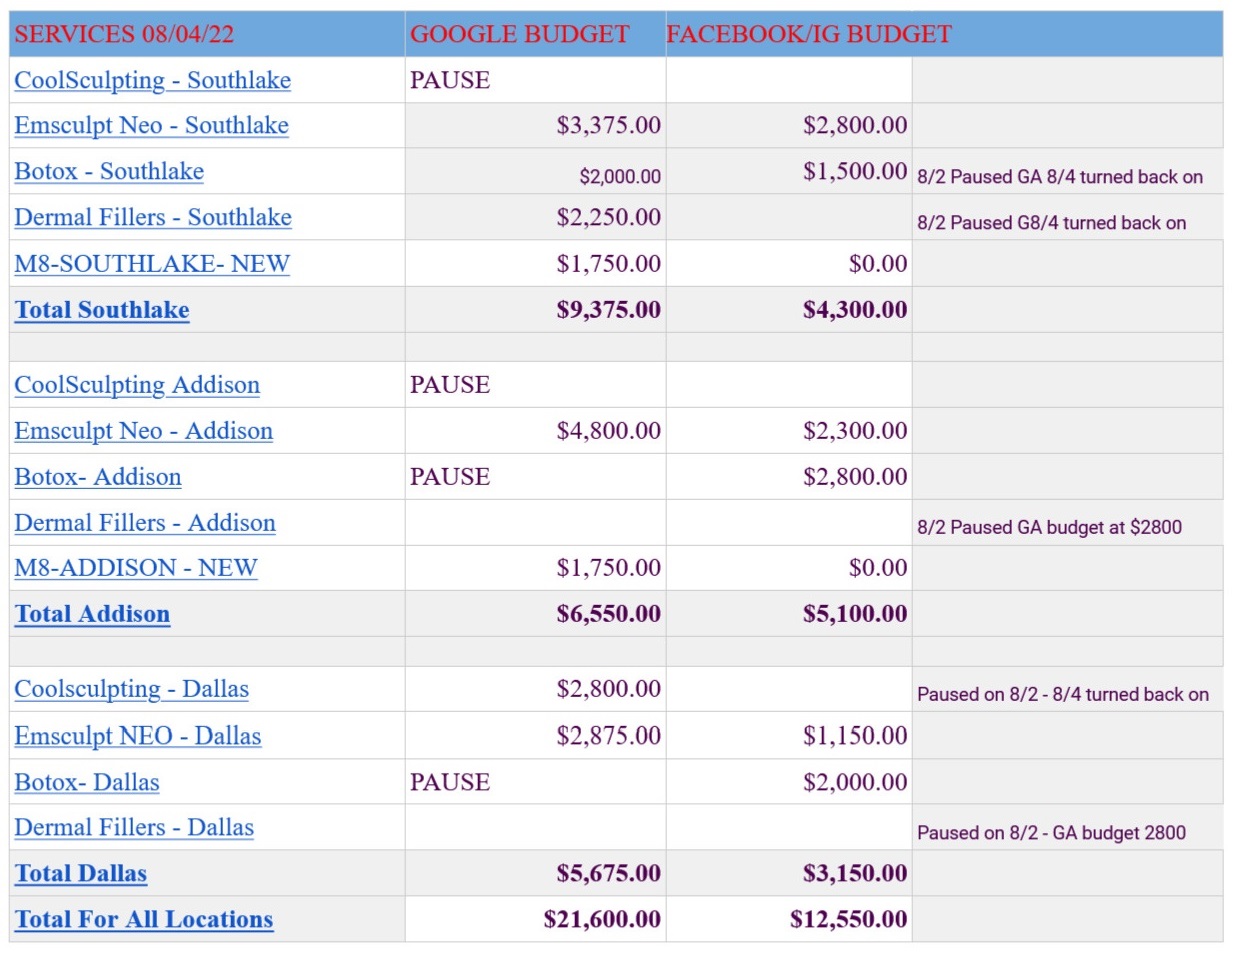Open Dermal Fillers - Dallas link

pyautogui.click(x=134, y=828)
